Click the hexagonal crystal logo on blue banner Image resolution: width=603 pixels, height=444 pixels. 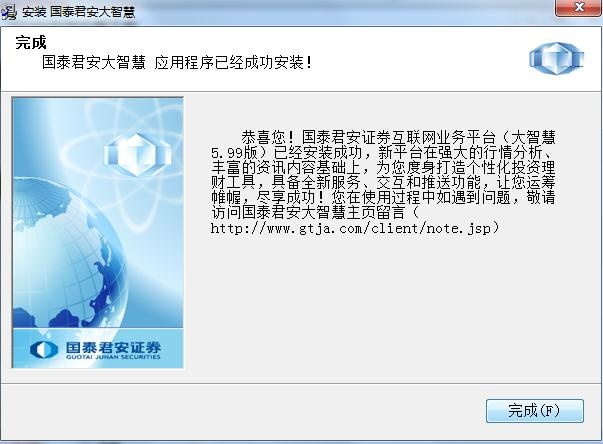(137, 154)
